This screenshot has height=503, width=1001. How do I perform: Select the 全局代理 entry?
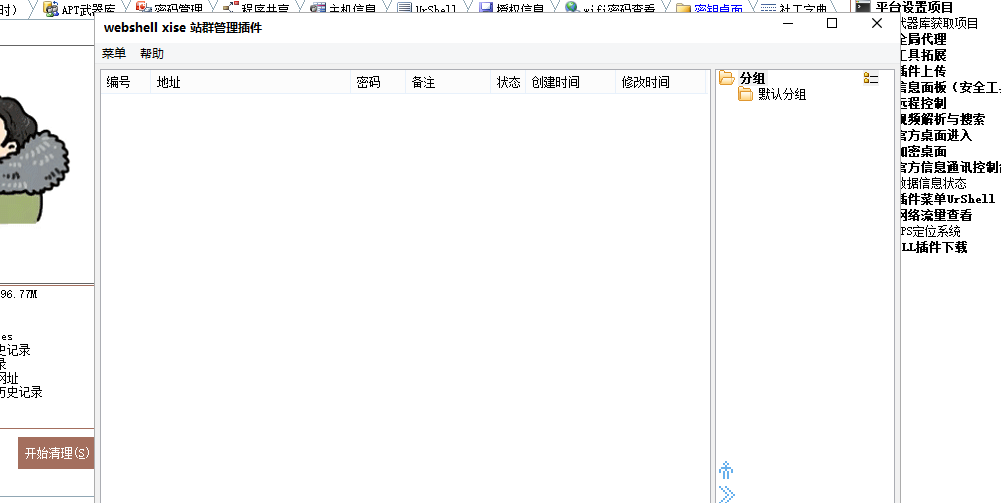click(922, 39)
